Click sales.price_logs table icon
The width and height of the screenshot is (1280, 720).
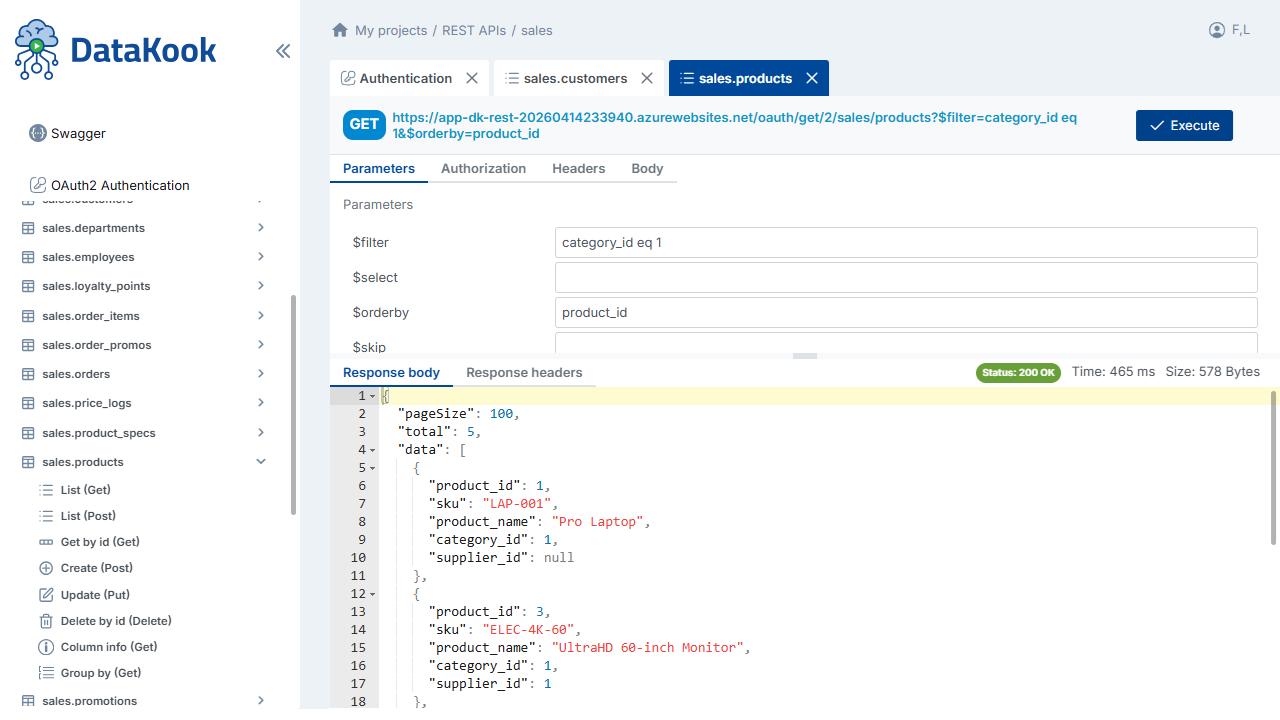point(28,403)
